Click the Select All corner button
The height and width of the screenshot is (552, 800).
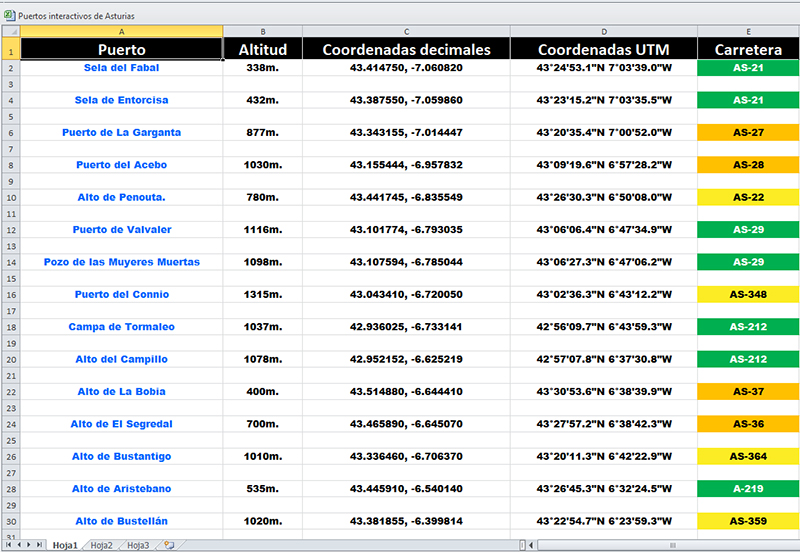pyautogui.click(x=11, y=31)
